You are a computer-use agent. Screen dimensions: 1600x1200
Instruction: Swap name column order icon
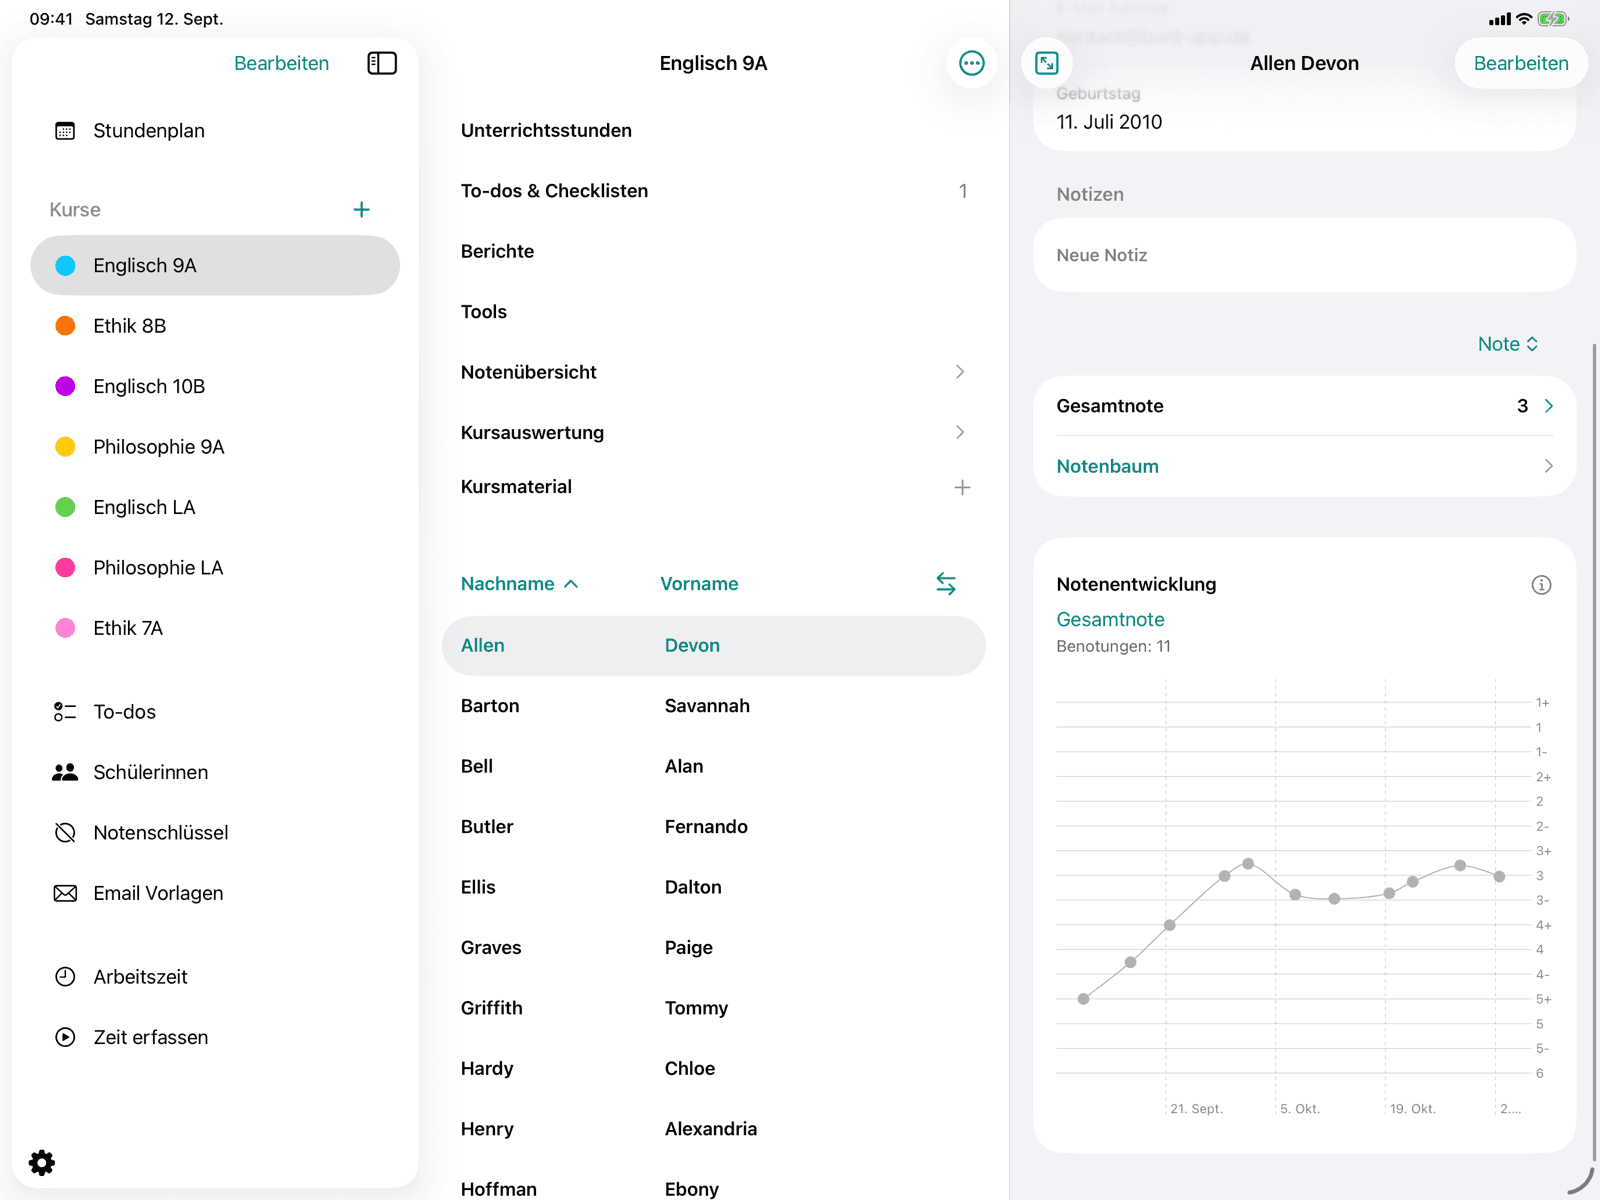coord(946,584)
